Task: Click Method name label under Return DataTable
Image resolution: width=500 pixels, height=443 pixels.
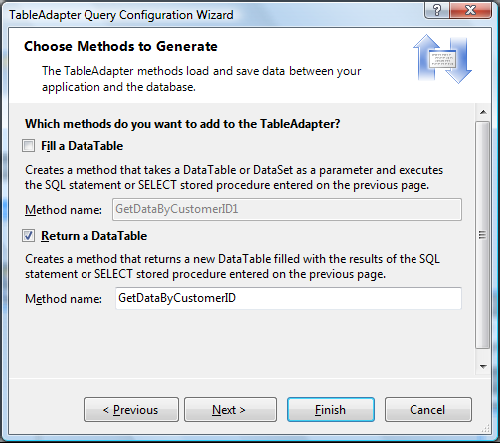Action: coord(63,299)
